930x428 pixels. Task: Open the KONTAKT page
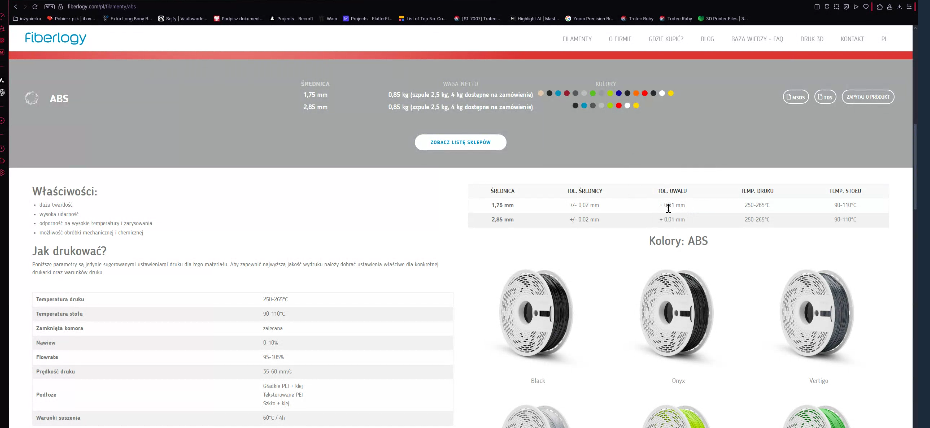coord(852,39)
